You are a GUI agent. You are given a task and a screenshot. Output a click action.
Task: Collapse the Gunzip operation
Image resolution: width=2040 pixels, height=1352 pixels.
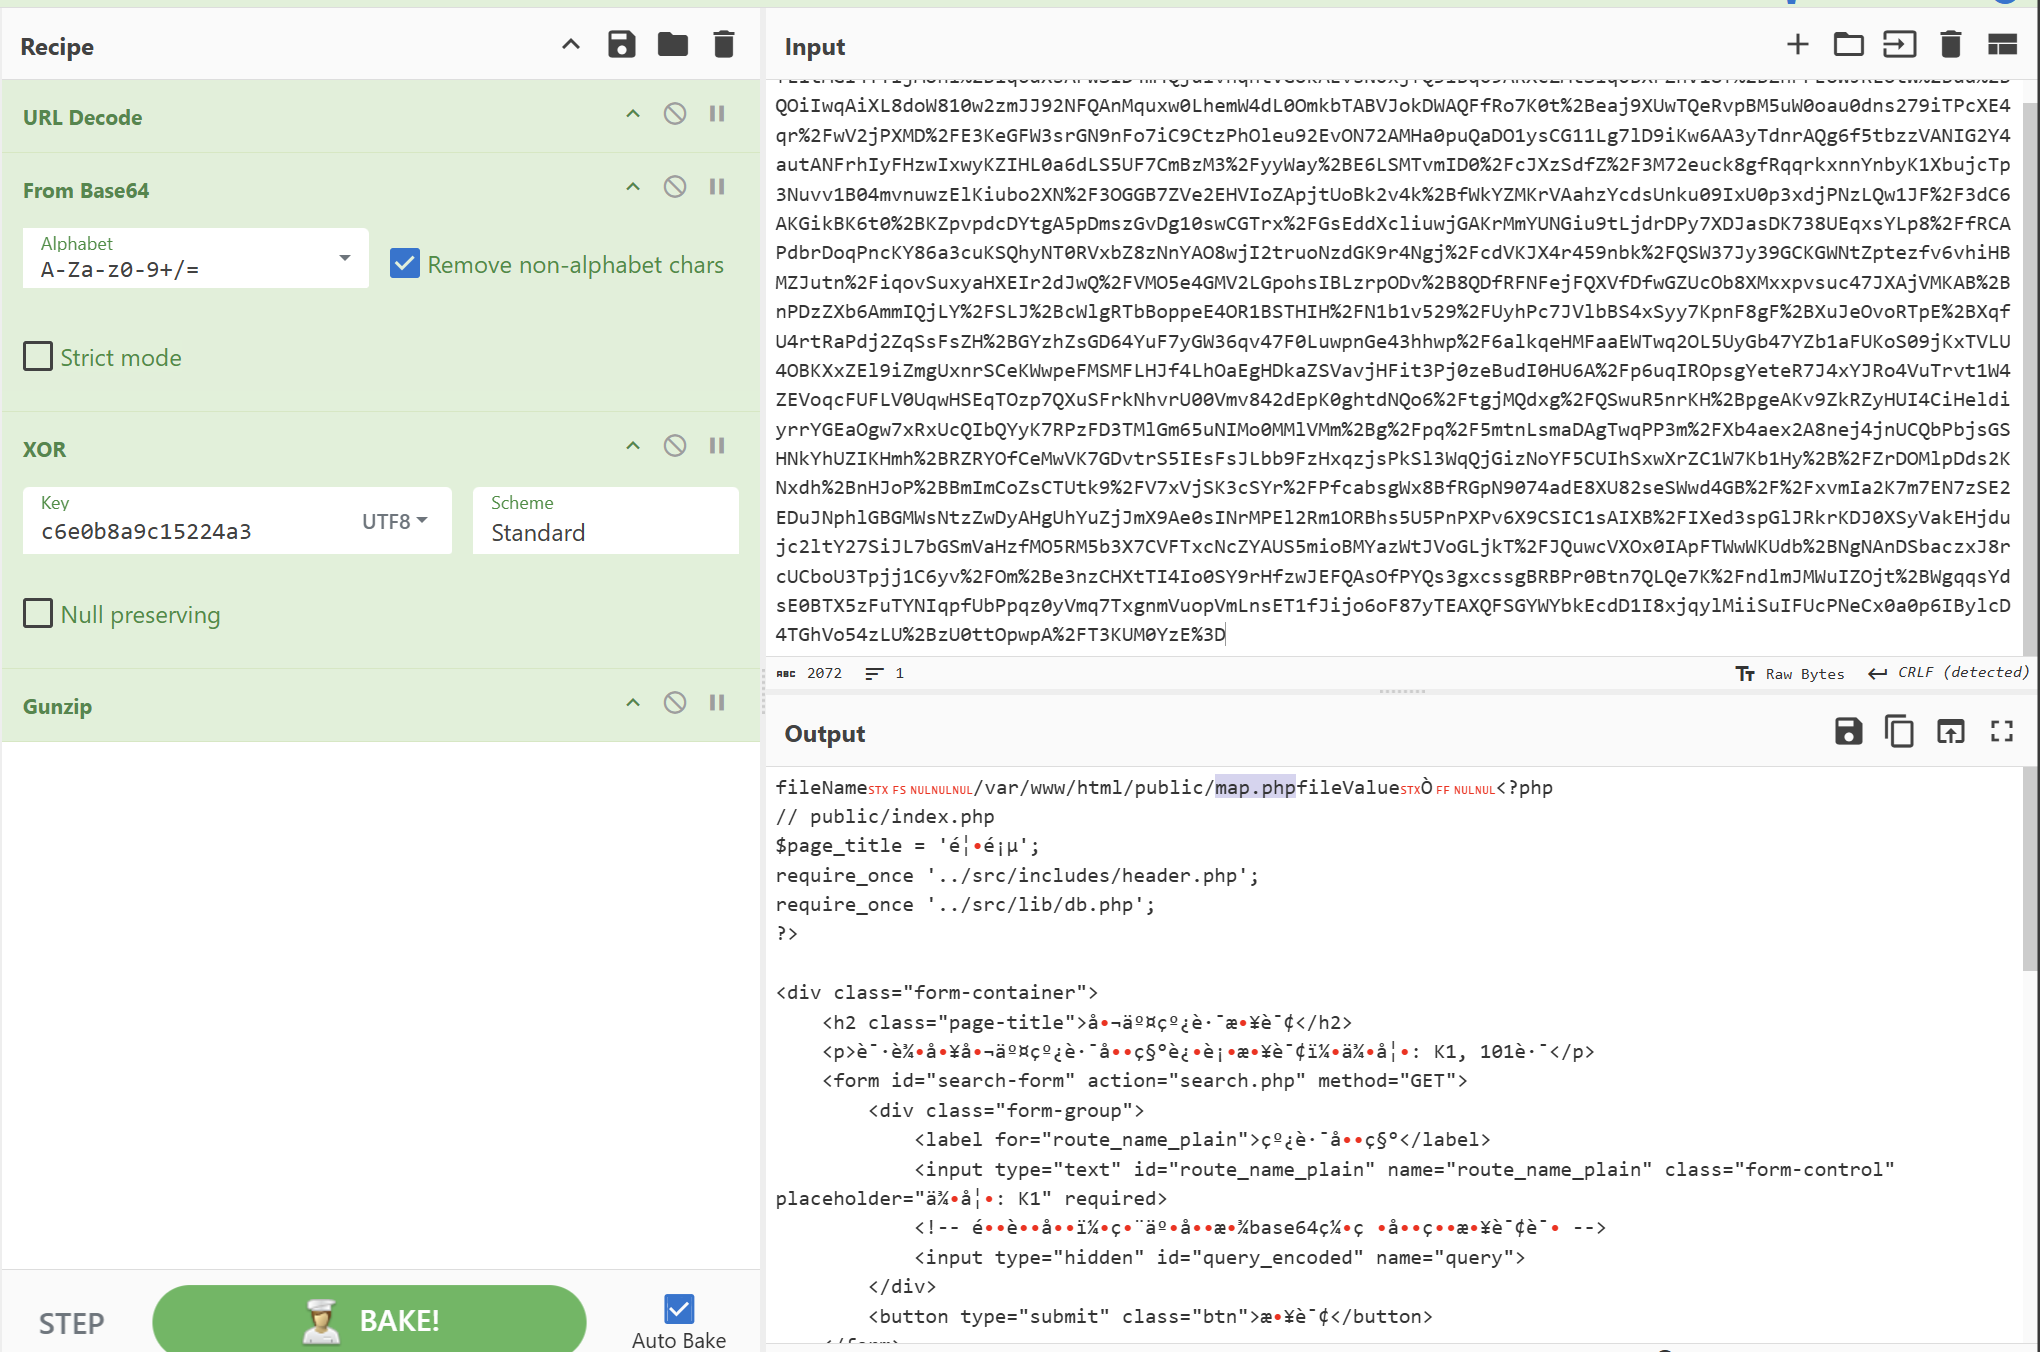[x=633, y=703]
